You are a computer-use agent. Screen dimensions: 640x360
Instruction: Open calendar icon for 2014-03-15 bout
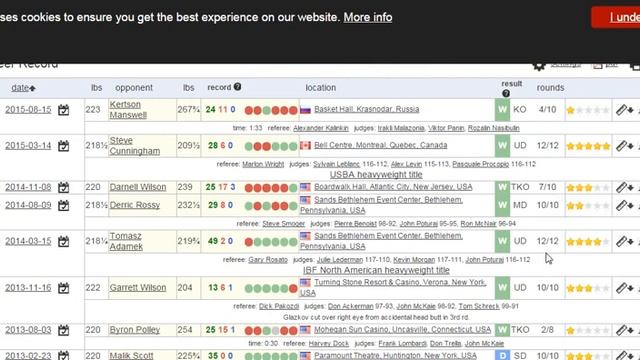tap(63, 241)
